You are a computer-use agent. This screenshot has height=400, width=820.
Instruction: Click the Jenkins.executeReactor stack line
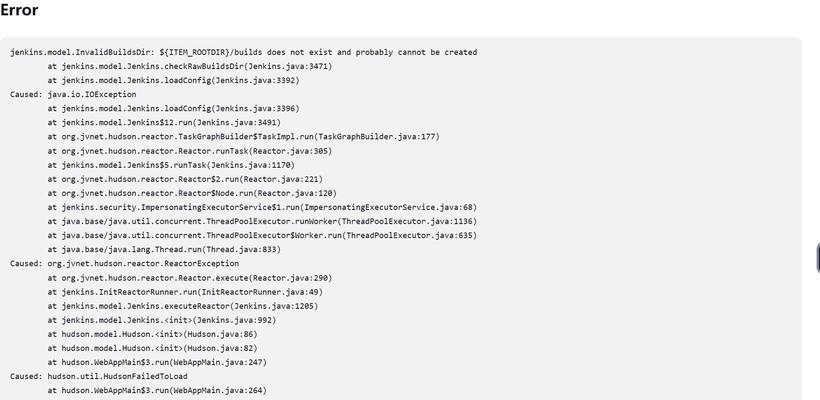coord(183,306)
